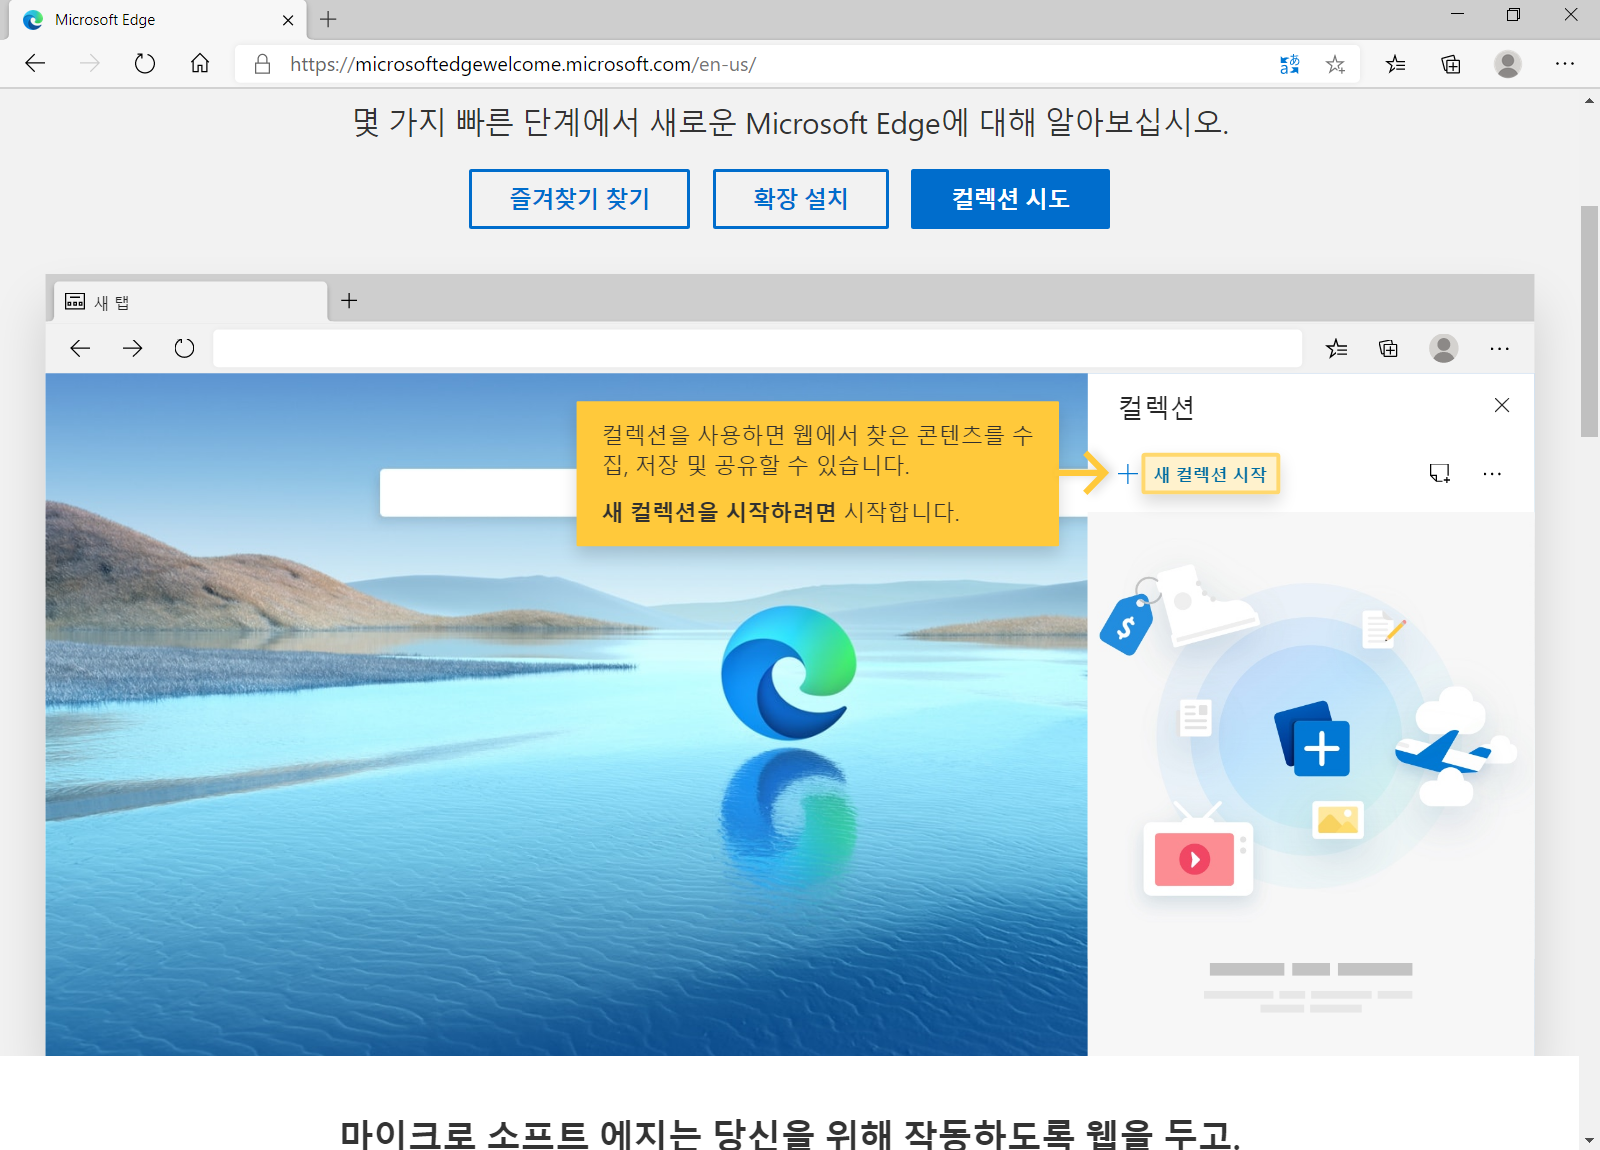The image size is (1600, 1150).
Task: Close the Microsoft Edge tab
Action: pyautogui.click(x=288, y=20)
